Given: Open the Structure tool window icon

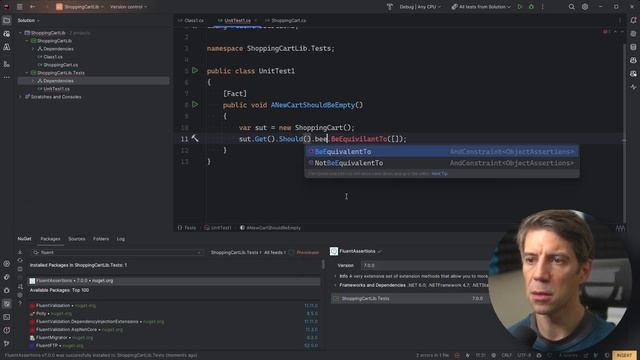Looking at the screenshot, I should point(7,64).
